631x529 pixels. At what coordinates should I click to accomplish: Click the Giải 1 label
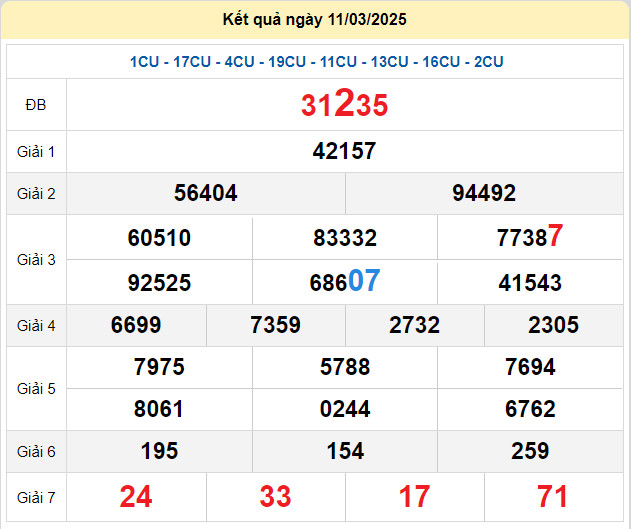[36, 152]
